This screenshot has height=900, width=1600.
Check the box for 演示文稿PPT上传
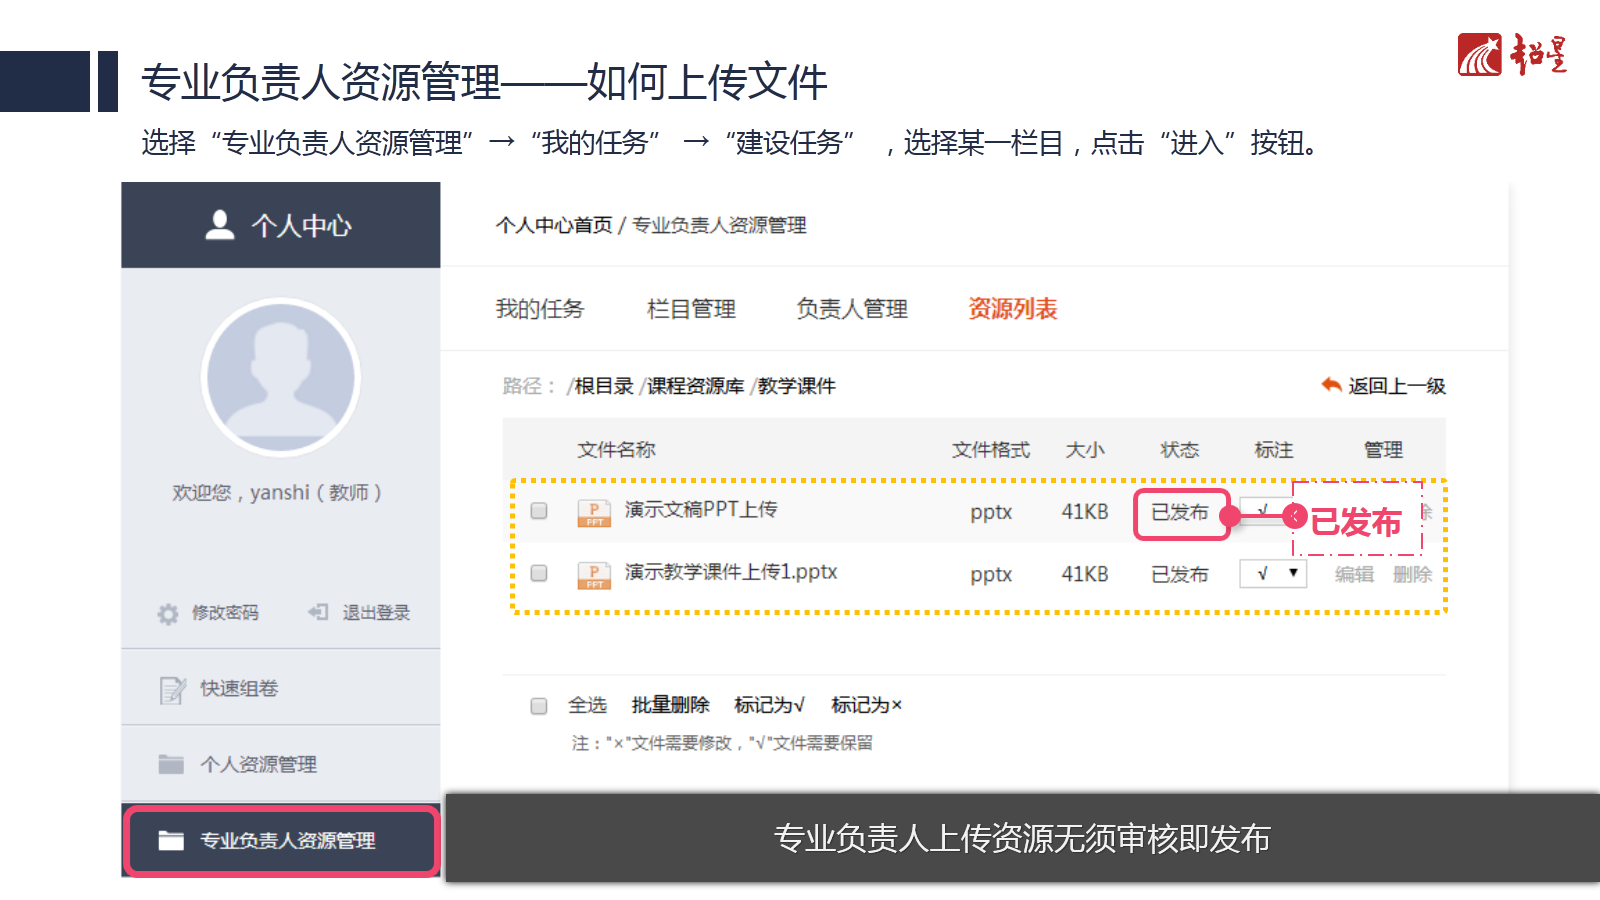[x=539, y=511]
